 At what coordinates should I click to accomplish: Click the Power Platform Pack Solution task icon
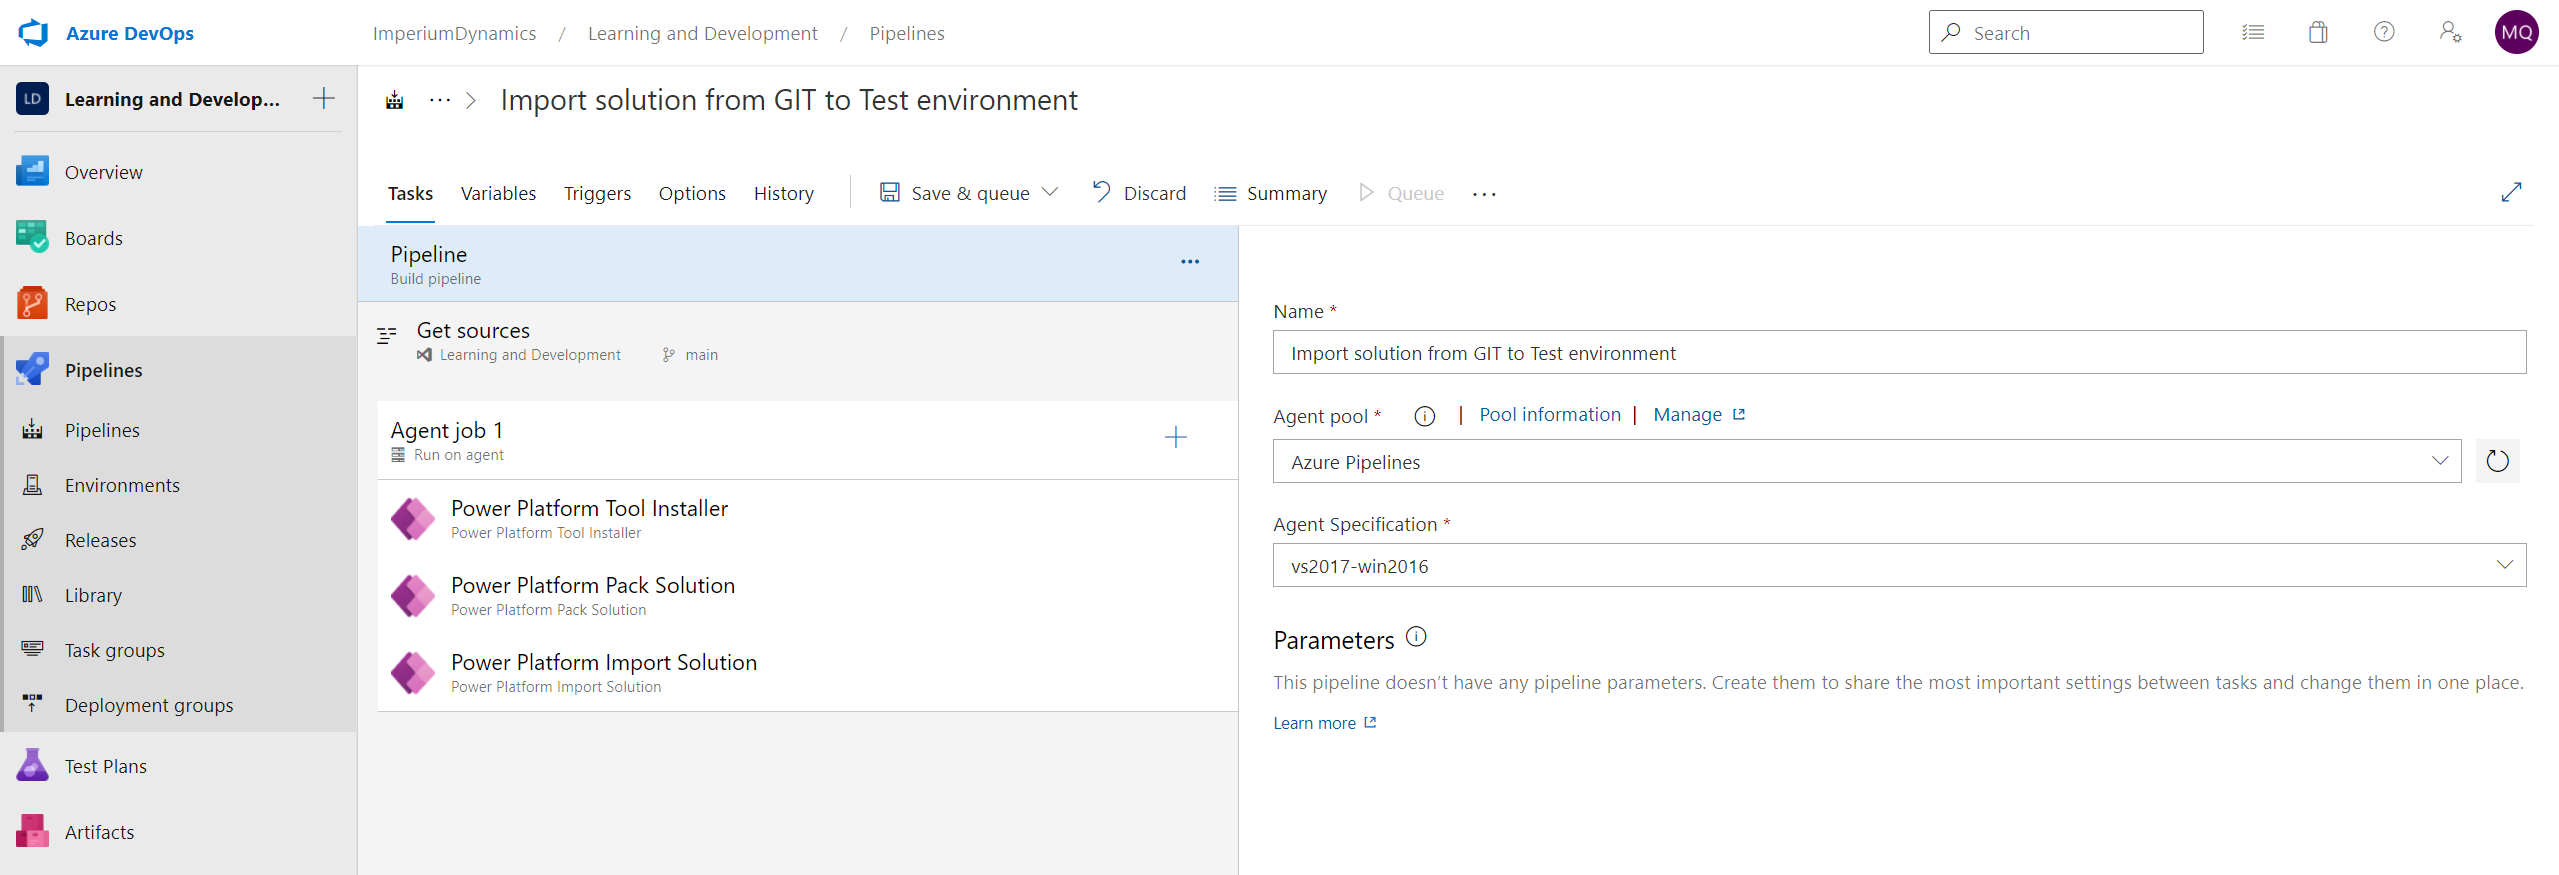tap(413, 596)
